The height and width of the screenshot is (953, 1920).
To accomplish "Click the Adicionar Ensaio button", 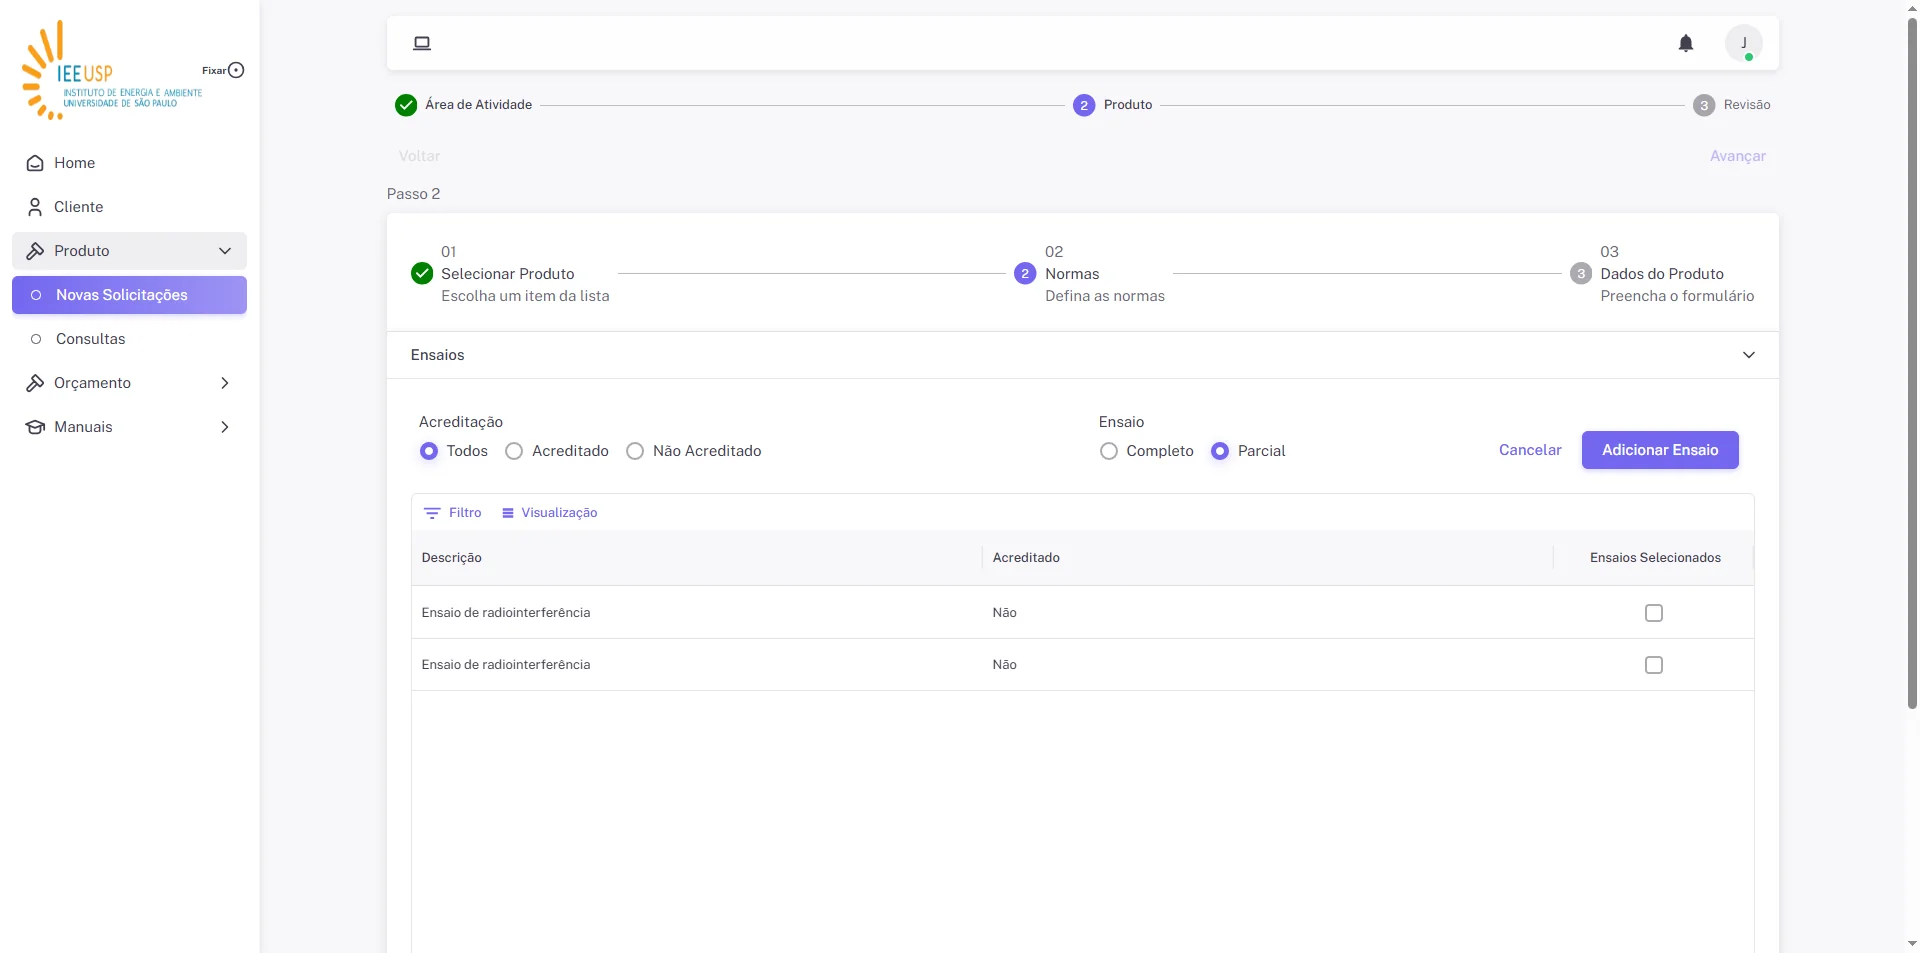I will [1660, 450].
